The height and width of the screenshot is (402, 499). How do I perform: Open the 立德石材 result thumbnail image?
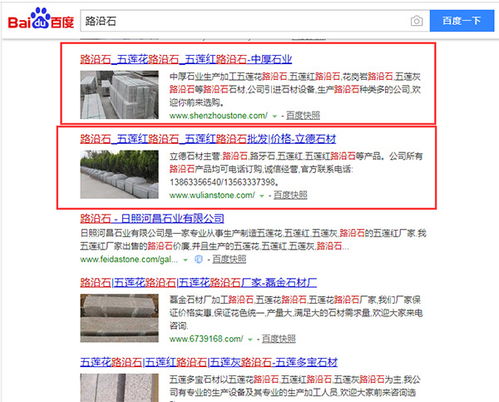pos(119,174)
